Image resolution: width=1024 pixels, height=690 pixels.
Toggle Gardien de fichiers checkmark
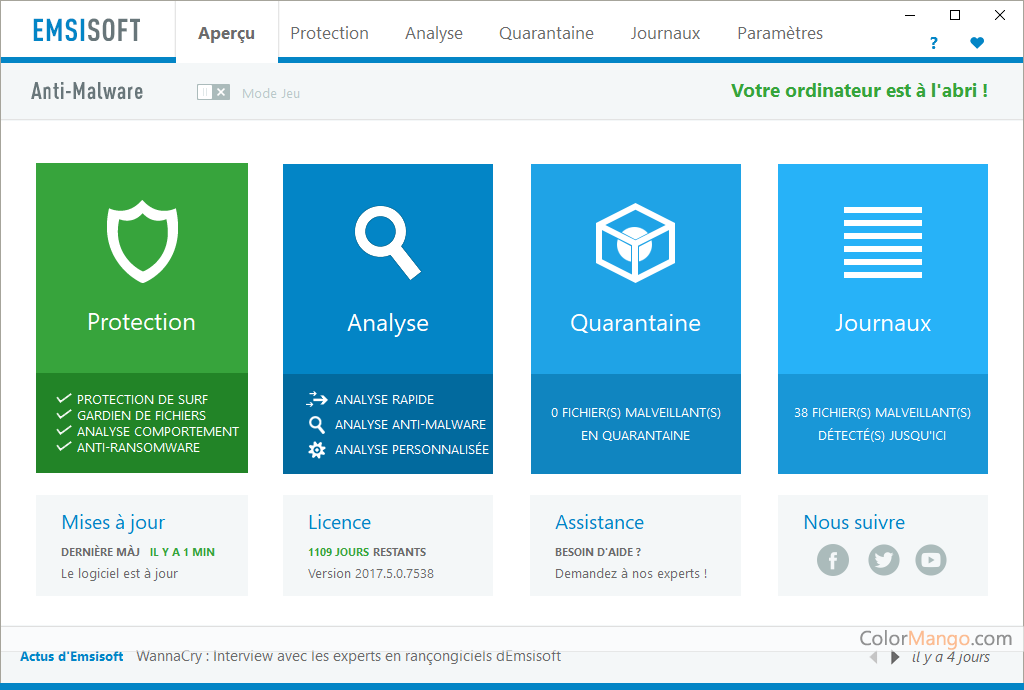click(63, 415)
